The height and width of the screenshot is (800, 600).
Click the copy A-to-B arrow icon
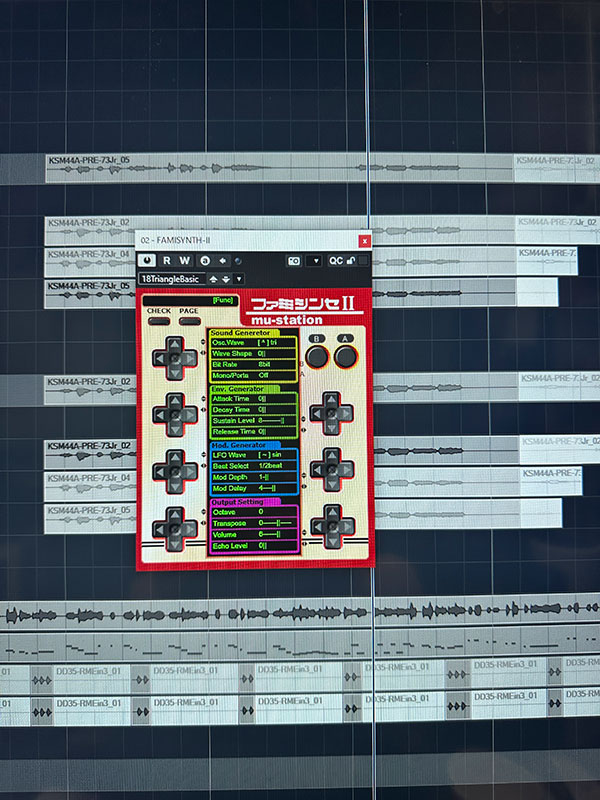click(x=222, y=261)
